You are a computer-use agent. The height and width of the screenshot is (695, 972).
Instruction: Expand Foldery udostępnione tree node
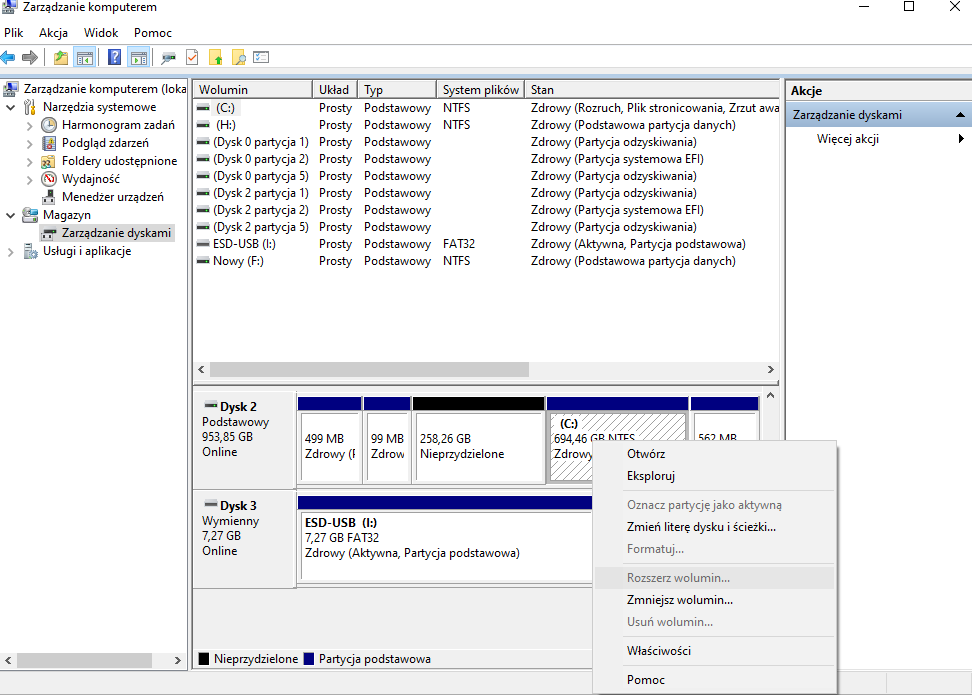click(29, 161)
